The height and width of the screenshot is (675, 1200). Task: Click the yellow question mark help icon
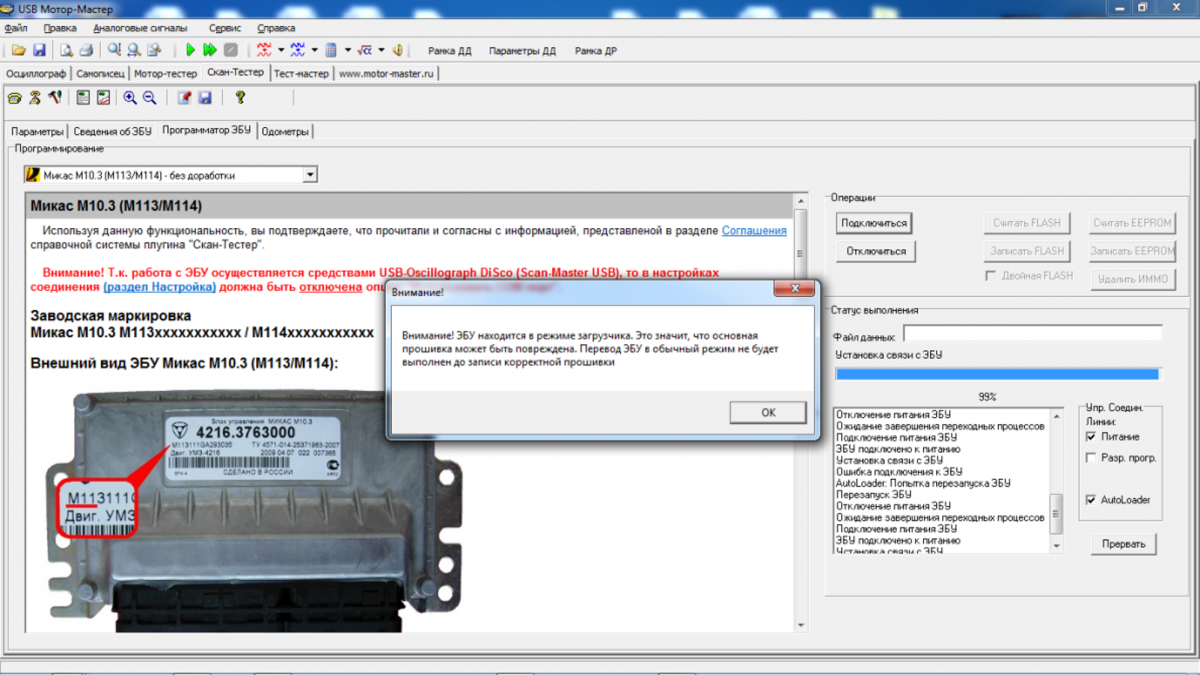240,98
